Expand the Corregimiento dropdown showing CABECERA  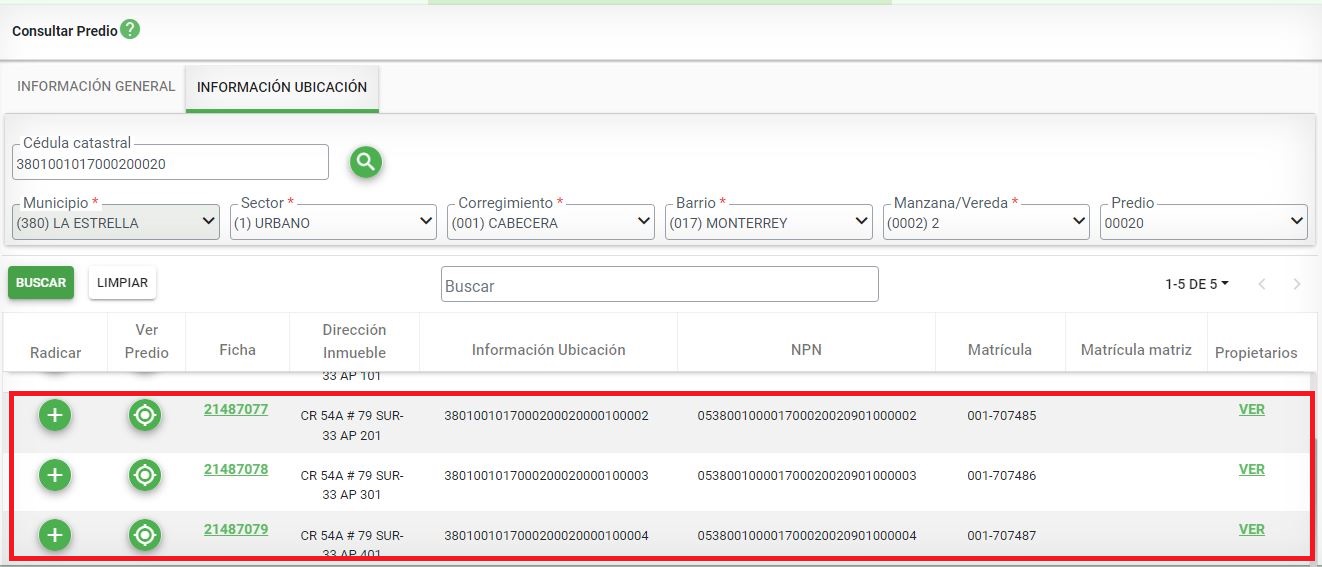[550, 223]
